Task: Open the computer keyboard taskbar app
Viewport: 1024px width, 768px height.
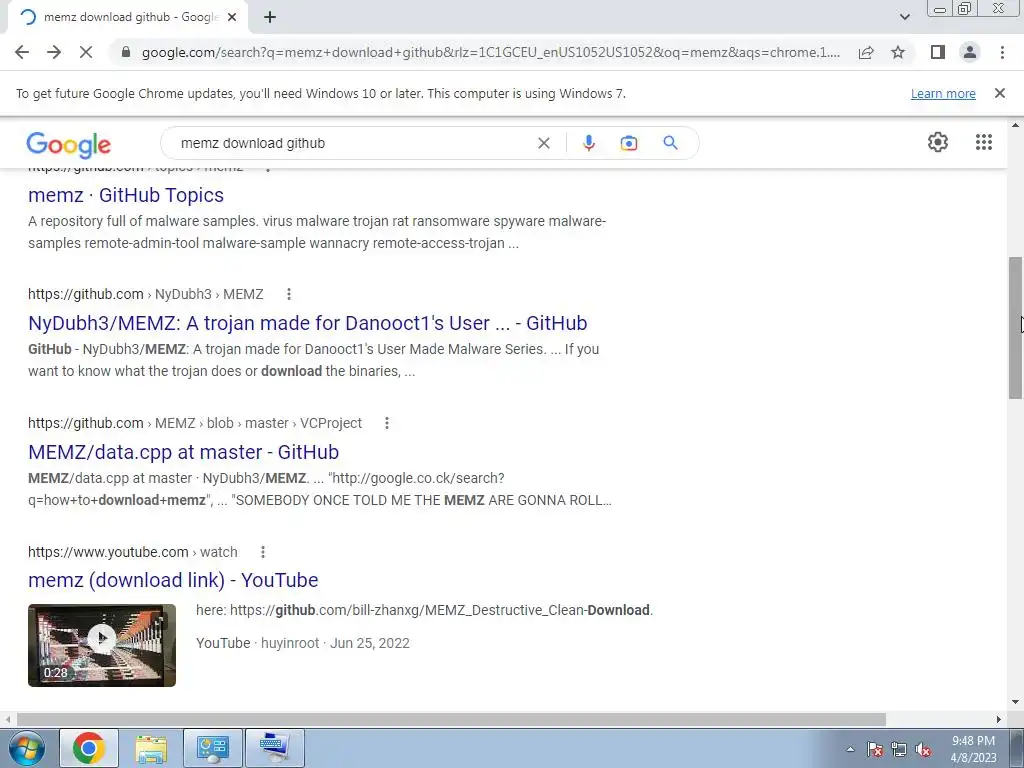Action: (x=274, y=748)
